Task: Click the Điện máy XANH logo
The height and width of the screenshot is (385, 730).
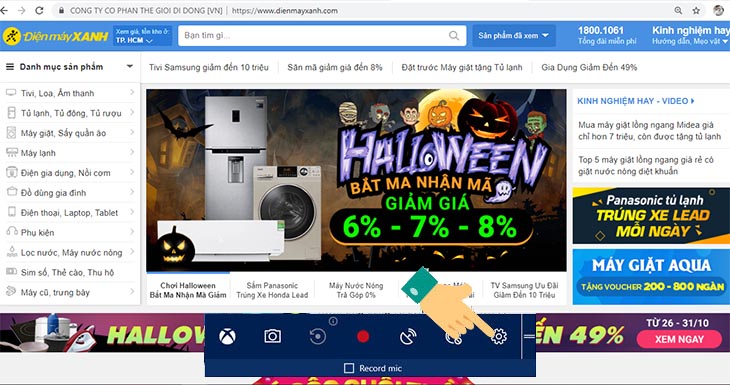Action: click(x=55, y=36)
